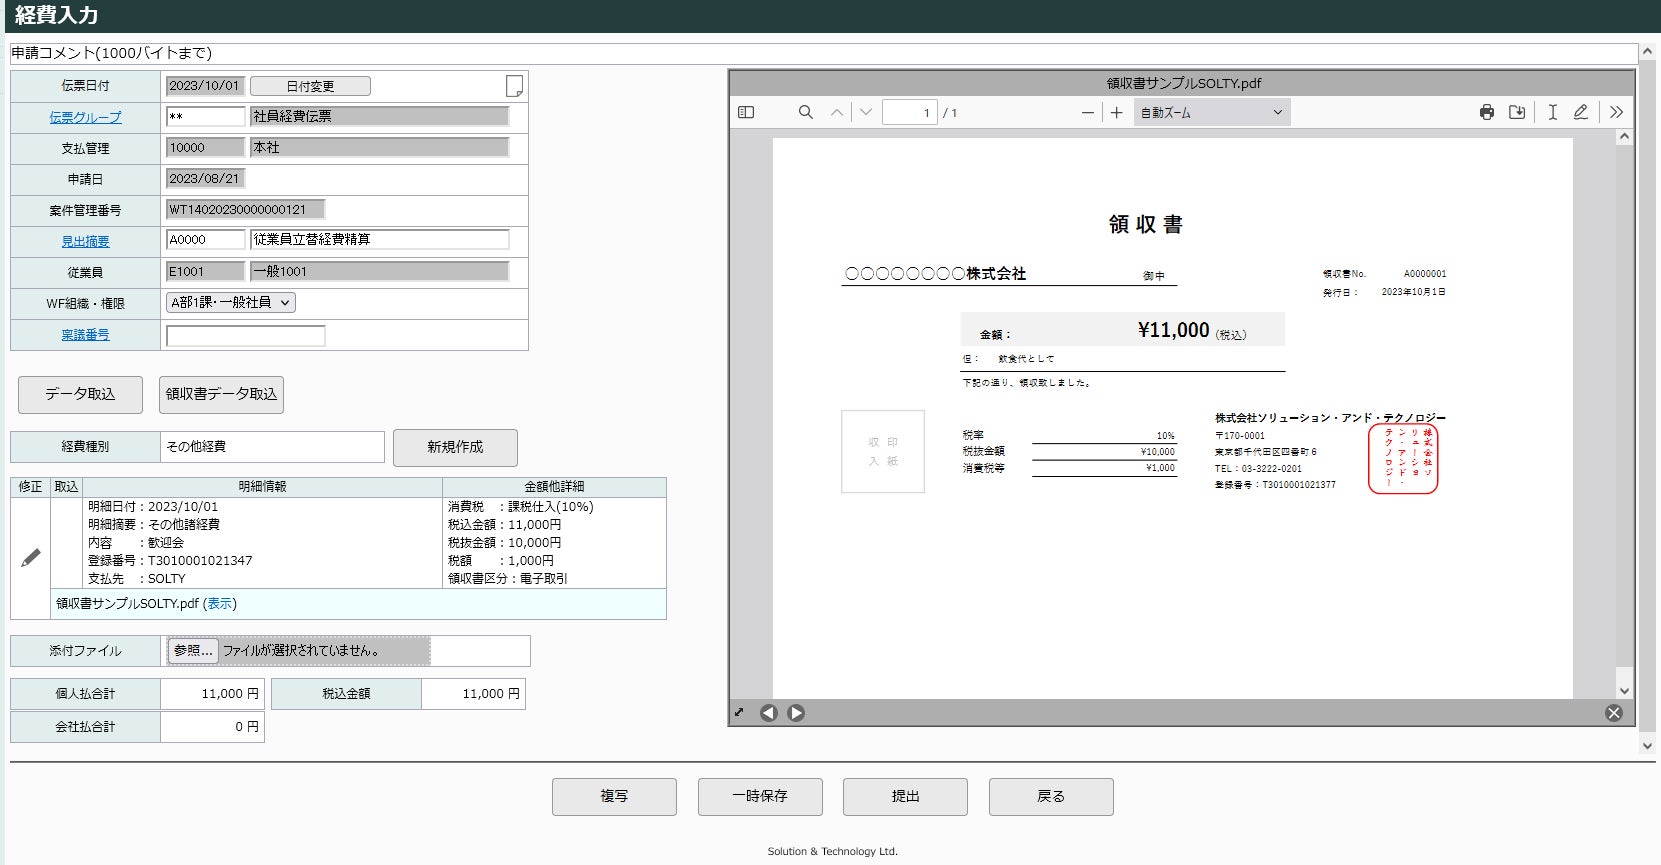The image size is (1661, 865).
Task: Click the 登録番号 T3010001021347 detail line
Action: click(170, 561)
